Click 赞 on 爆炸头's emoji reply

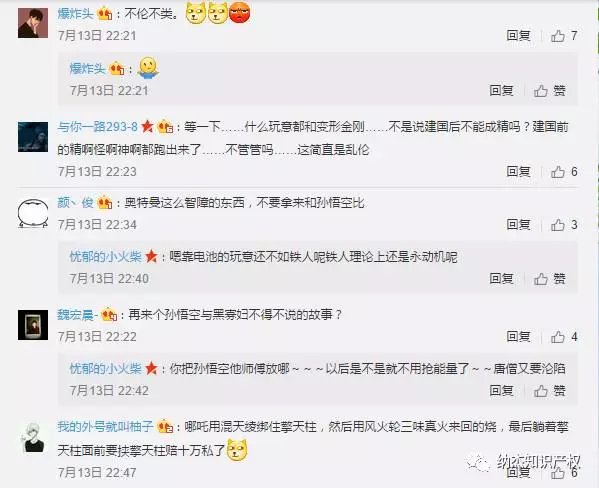[x=549, y=91]
